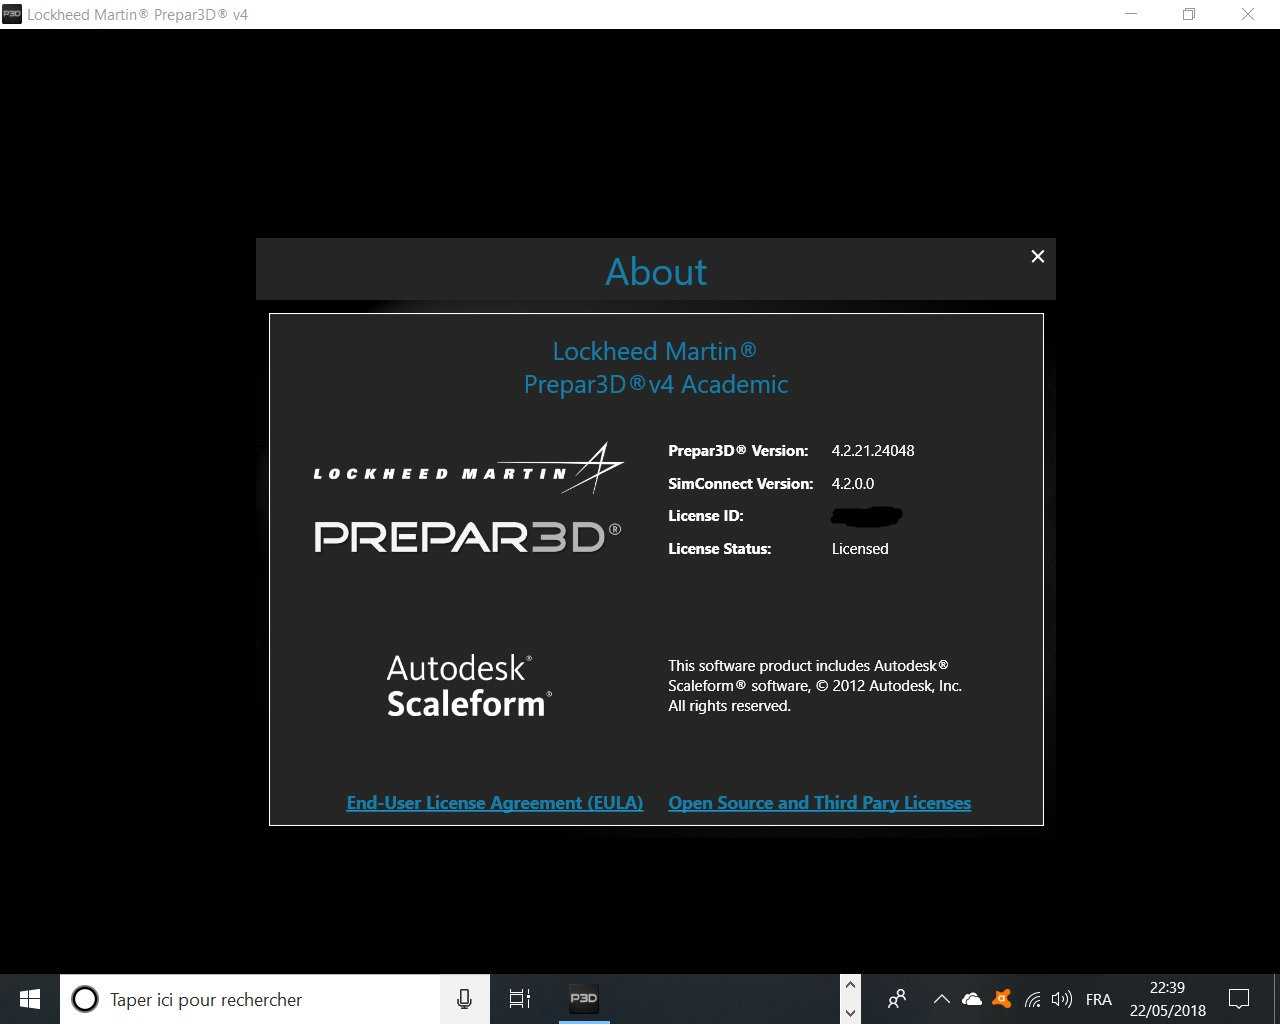Click the "Licensed" license status value

(860, 549)
